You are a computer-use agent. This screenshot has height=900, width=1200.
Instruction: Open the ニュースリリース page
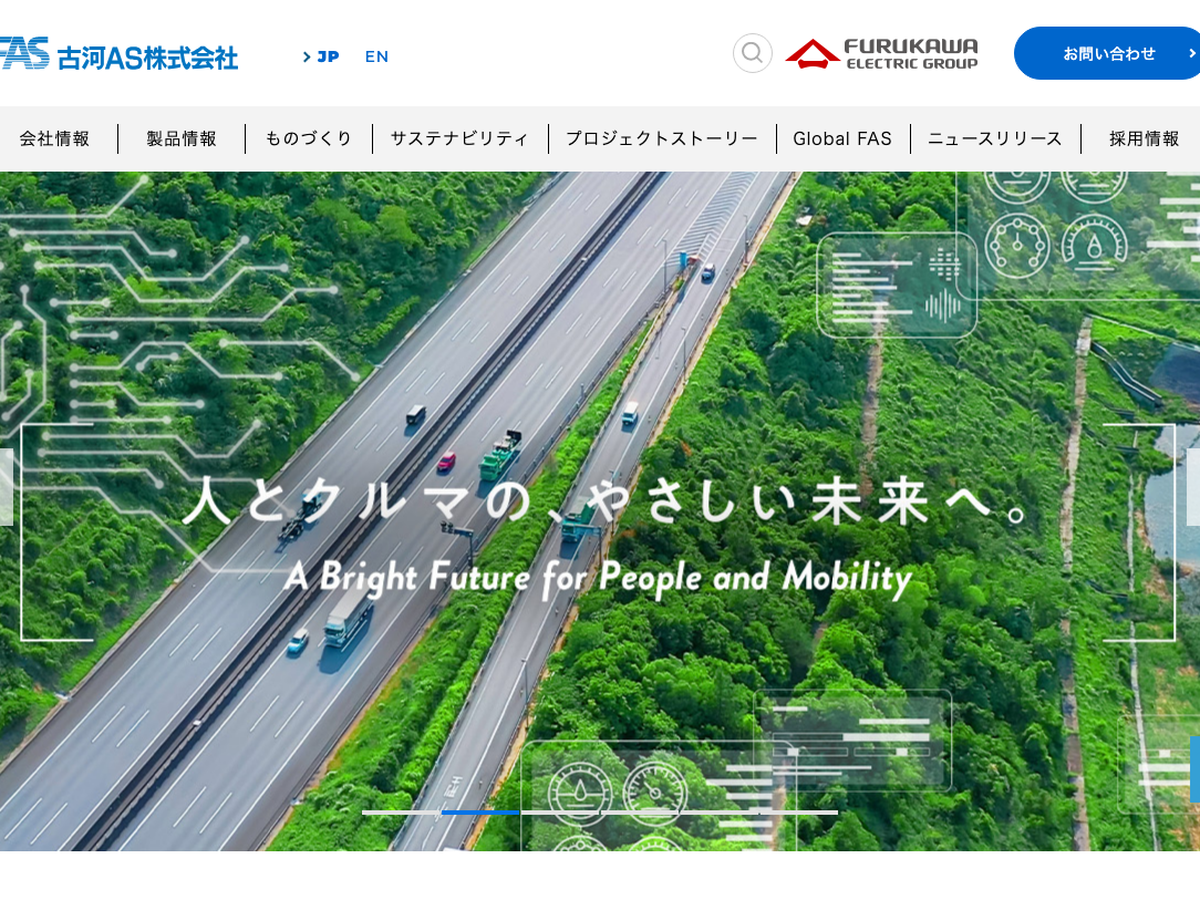pos(995,139)
